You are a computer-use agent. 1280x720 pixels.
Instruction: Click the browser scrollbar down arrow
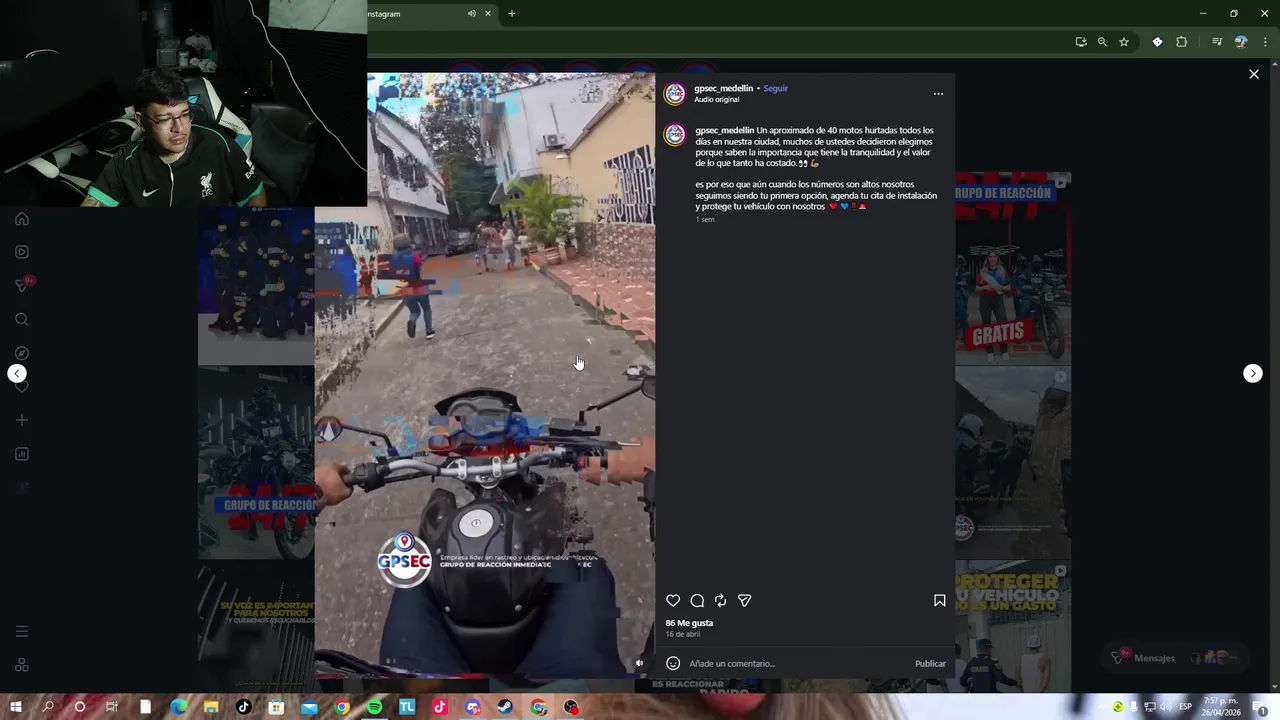pos(1274,688)
